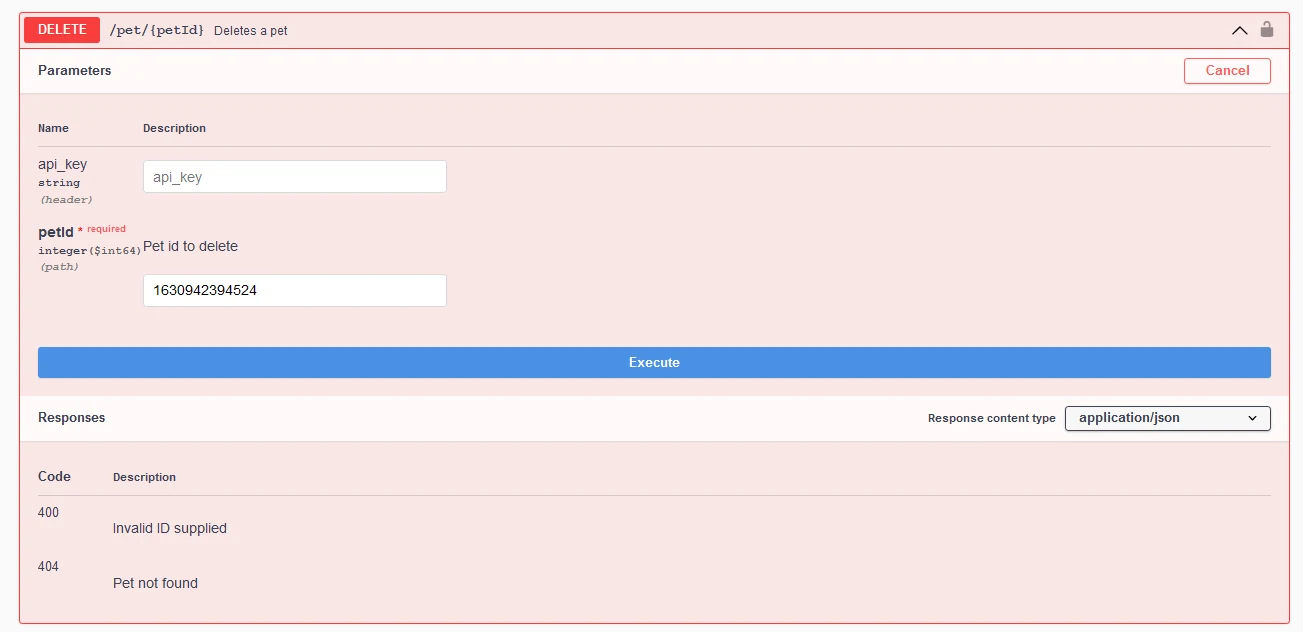
Task: Click the 'Pet id to delete' description
Action: tap(191, 246)
